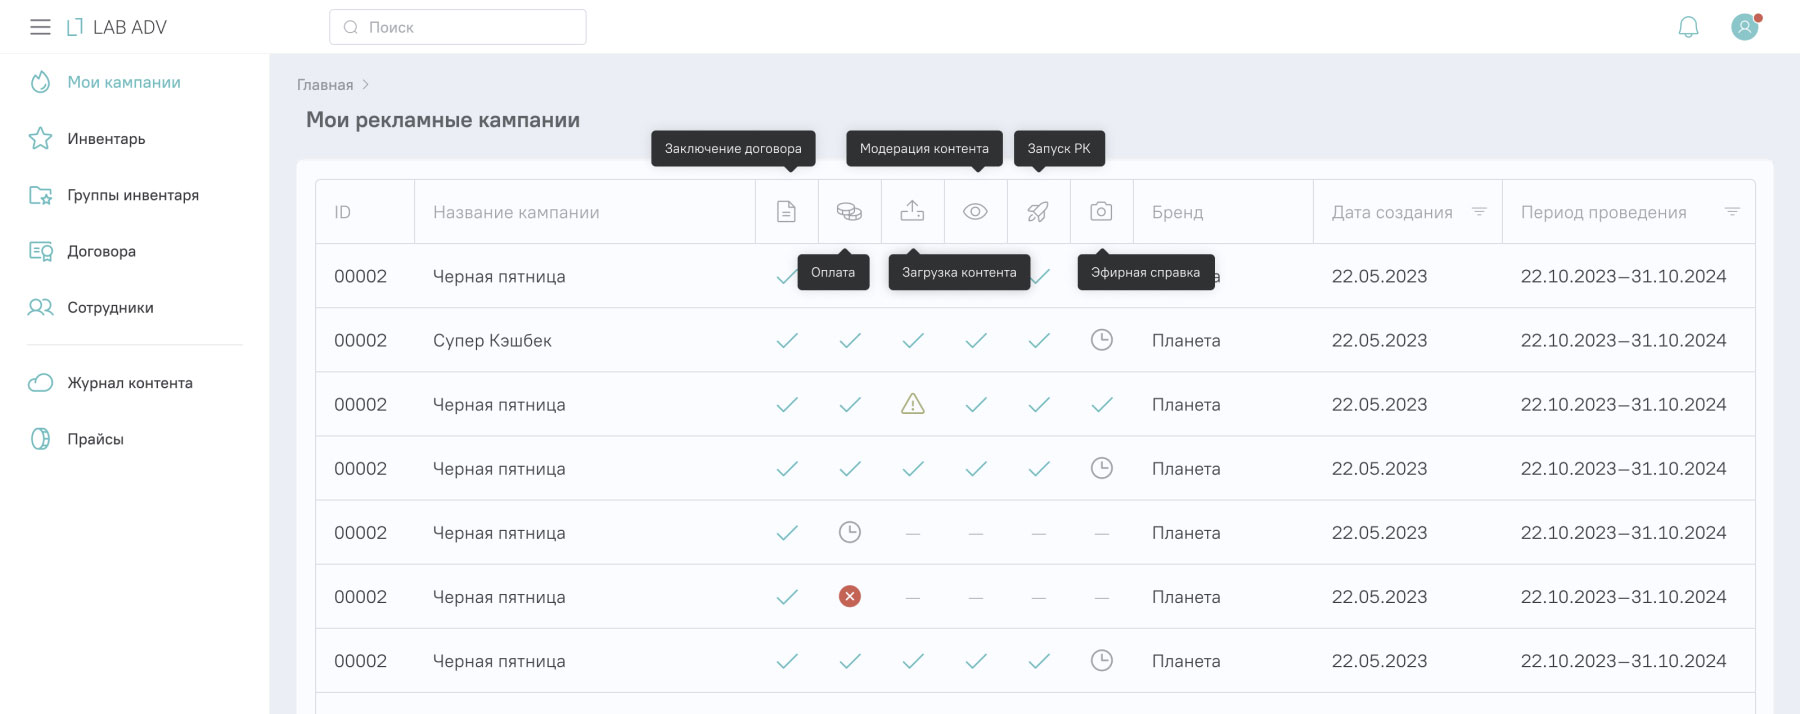Select Сотрудники in sidebar menu
Screen dimensions: 1800x714
pyautogui.click(x=110, y=307)
